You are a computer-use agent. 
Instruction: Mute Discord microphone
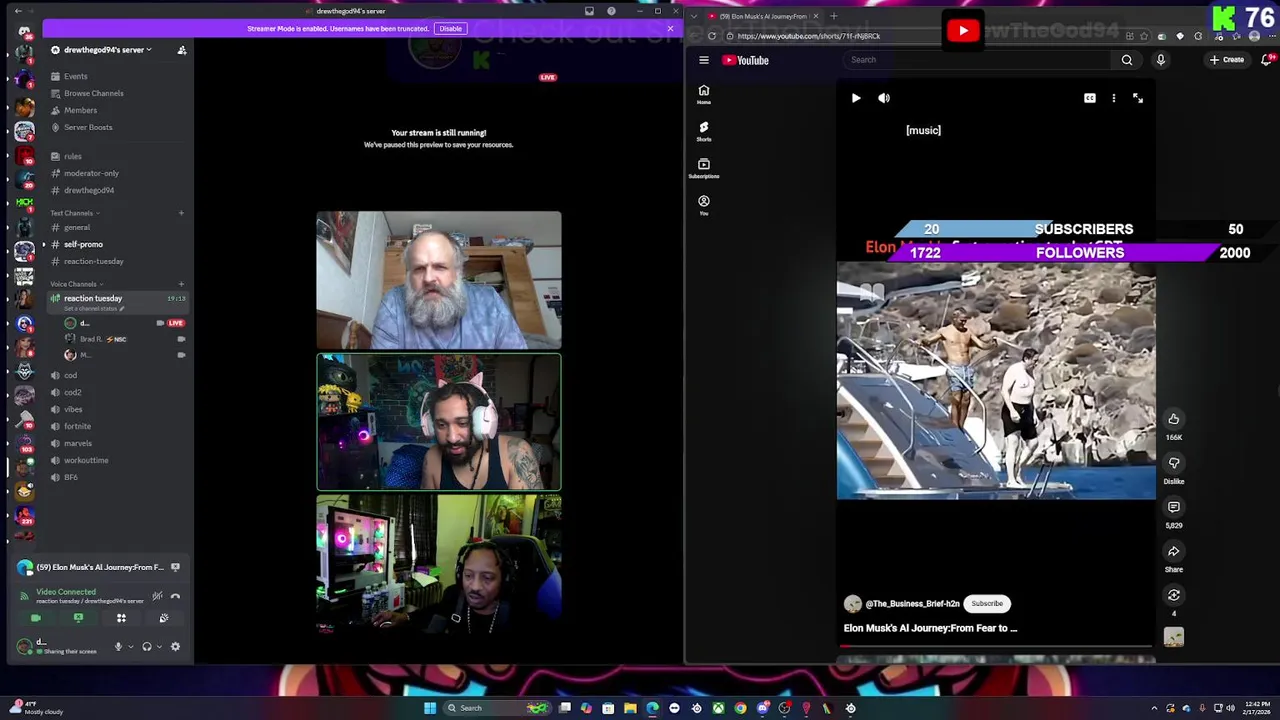coord(118,647)
